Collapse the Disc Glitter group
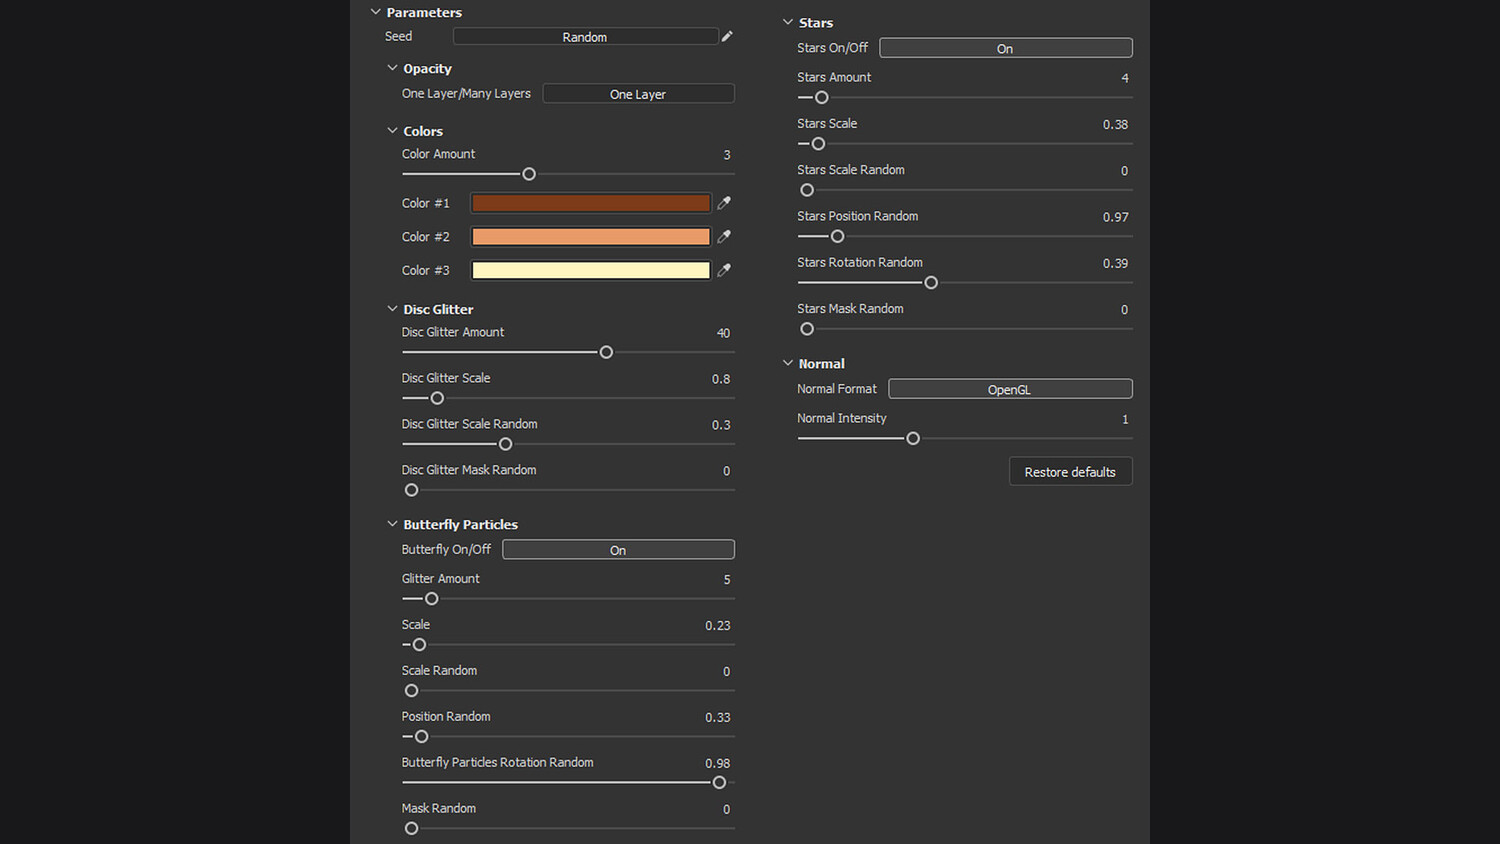 coord(392,309)
